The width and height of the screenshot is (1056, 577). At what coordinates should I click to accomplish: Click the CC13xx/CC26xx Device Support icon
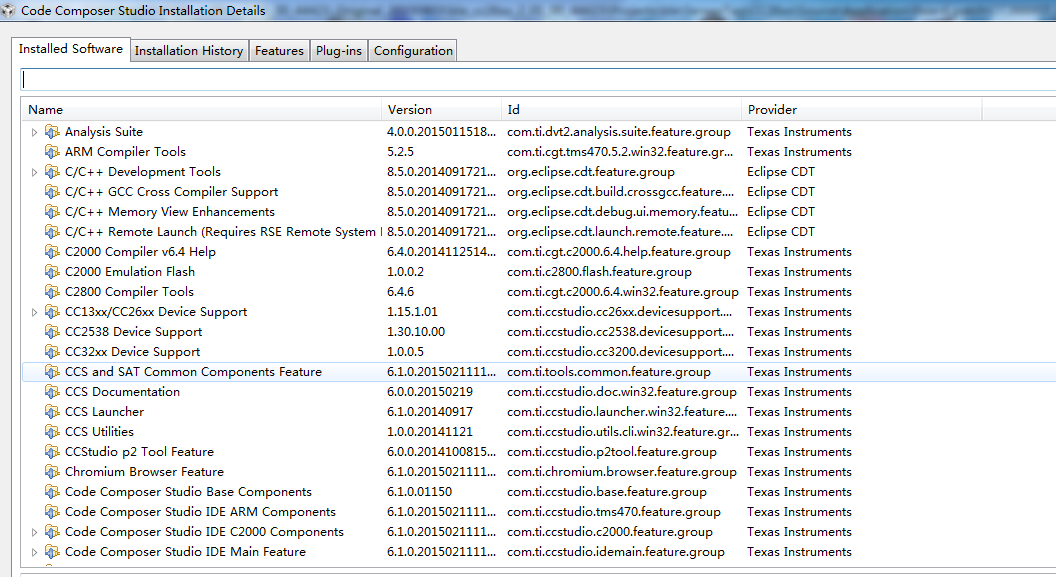(x=53, y=312)
